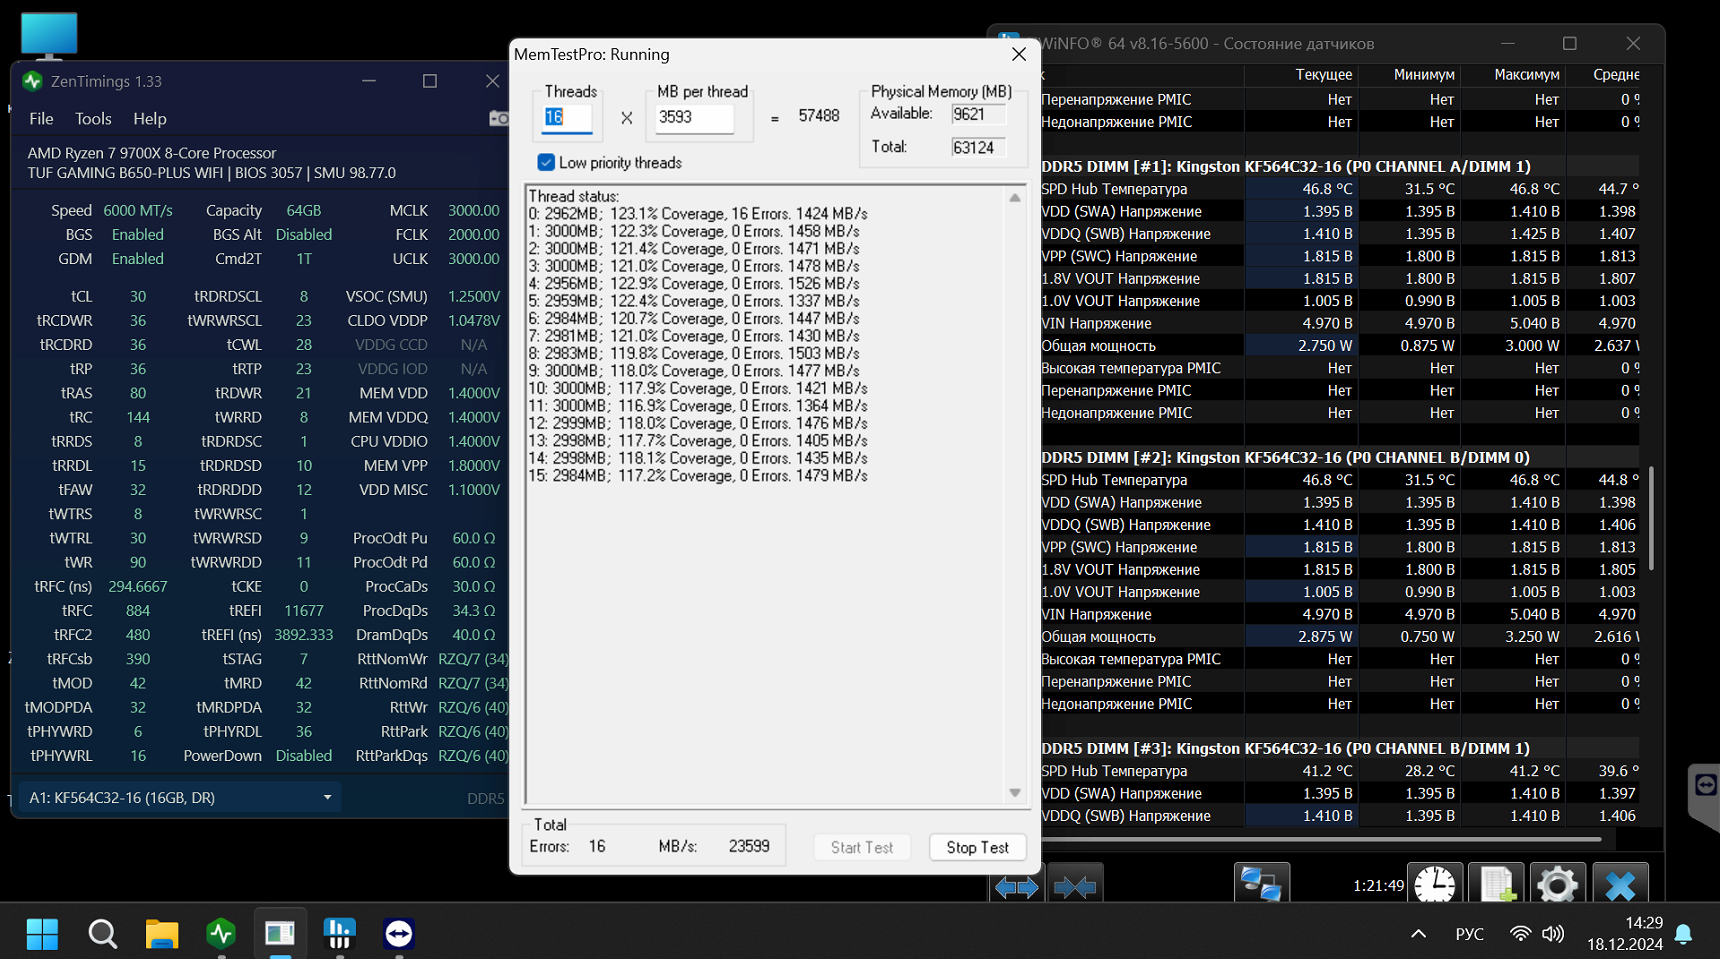The image size is (1720, 959).
Task: Click the HWiNFO vertical scrollbar thumb
Action: click(1651, 518)
